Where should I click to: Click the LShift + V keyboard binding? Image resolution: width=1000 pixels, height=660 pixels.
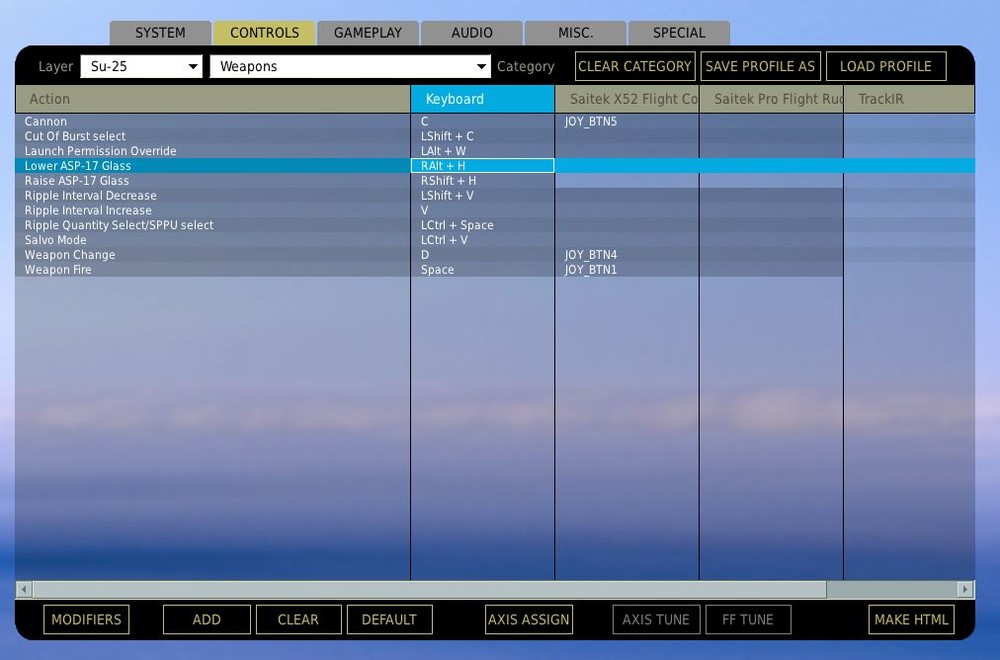(x=483, y=195)
